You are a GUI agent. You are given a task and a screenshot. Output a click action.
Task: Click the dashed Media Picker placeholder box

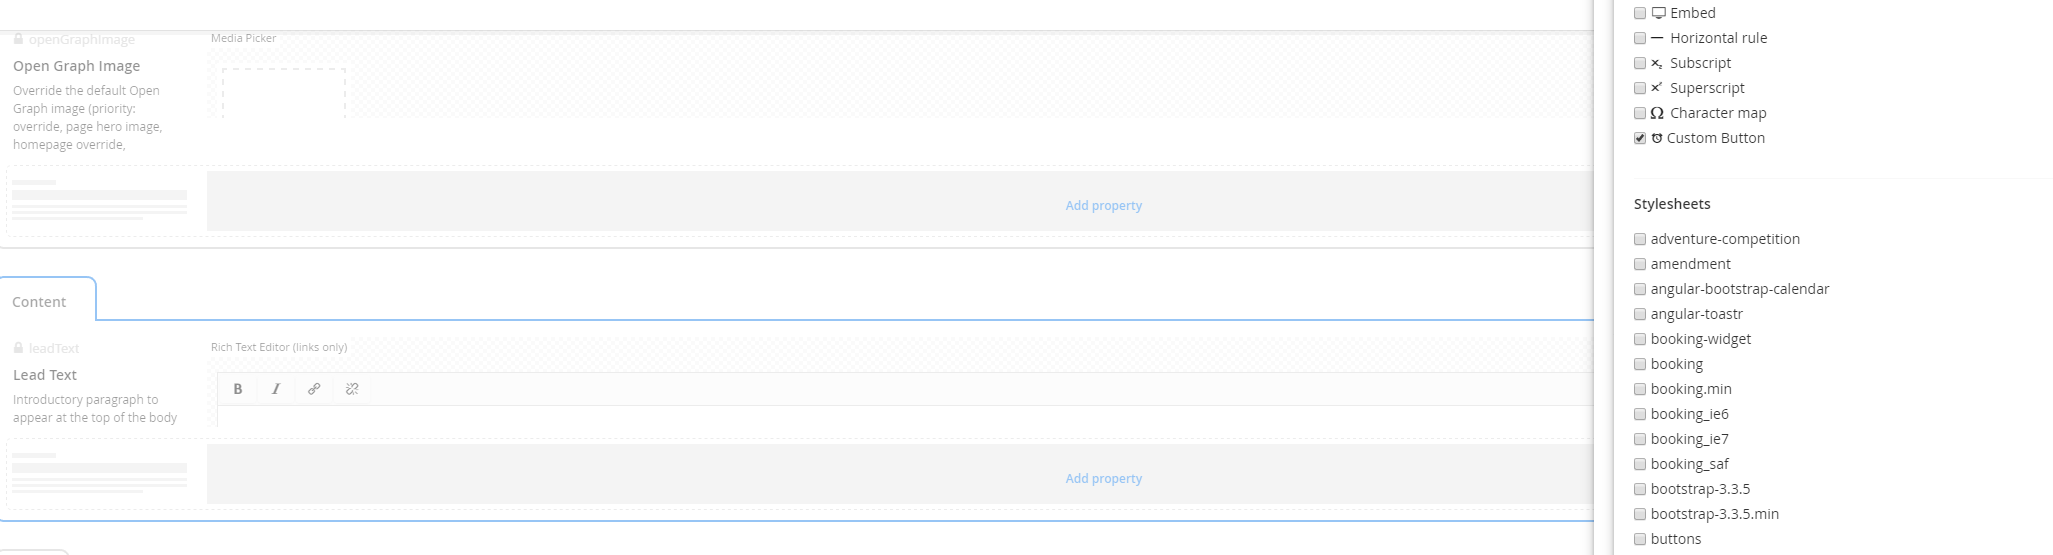(x=284, y=93)
